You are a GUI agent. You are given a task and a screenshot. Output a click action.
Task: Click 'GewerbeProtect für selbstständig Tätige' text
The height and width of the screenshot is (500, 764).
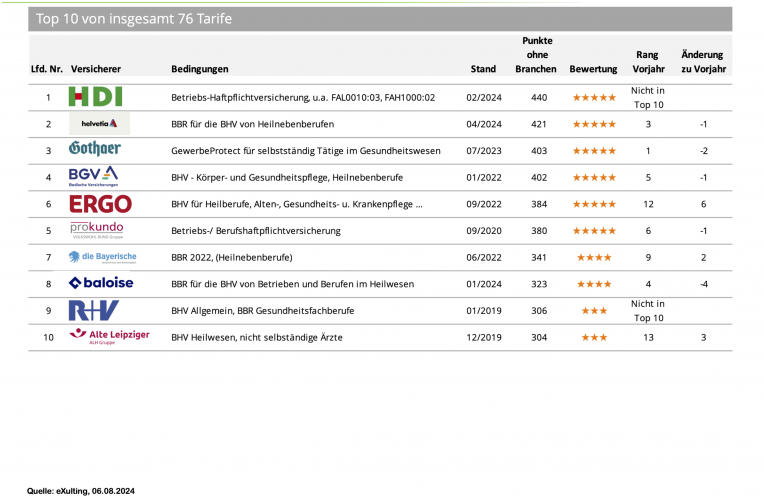(257, 151)
